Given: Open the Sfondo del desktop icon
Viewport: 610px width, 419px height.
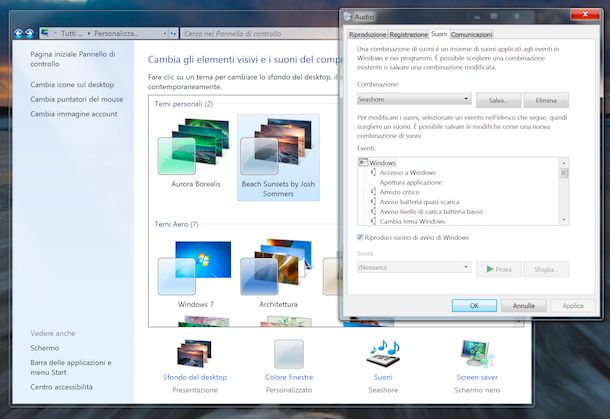Looking at the screenshot, I should pyautogui.click(x=194, y=353).
